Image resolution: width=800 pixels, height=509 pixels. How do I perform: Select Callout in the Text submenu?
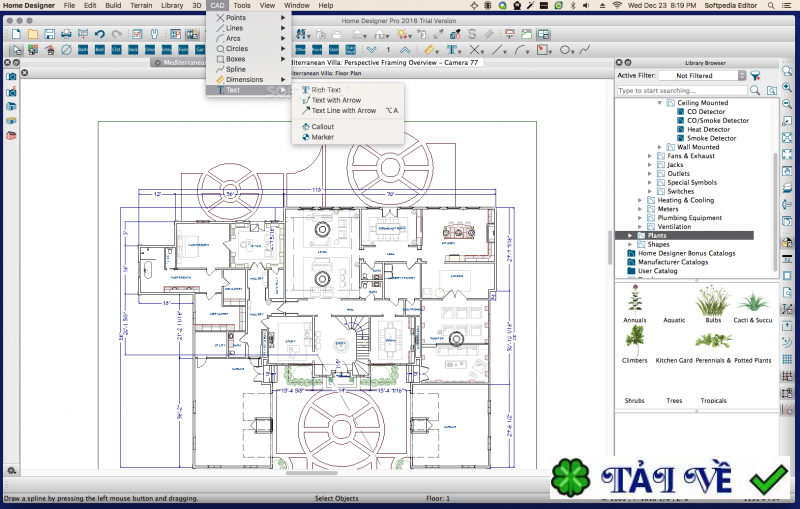[323, 127]
